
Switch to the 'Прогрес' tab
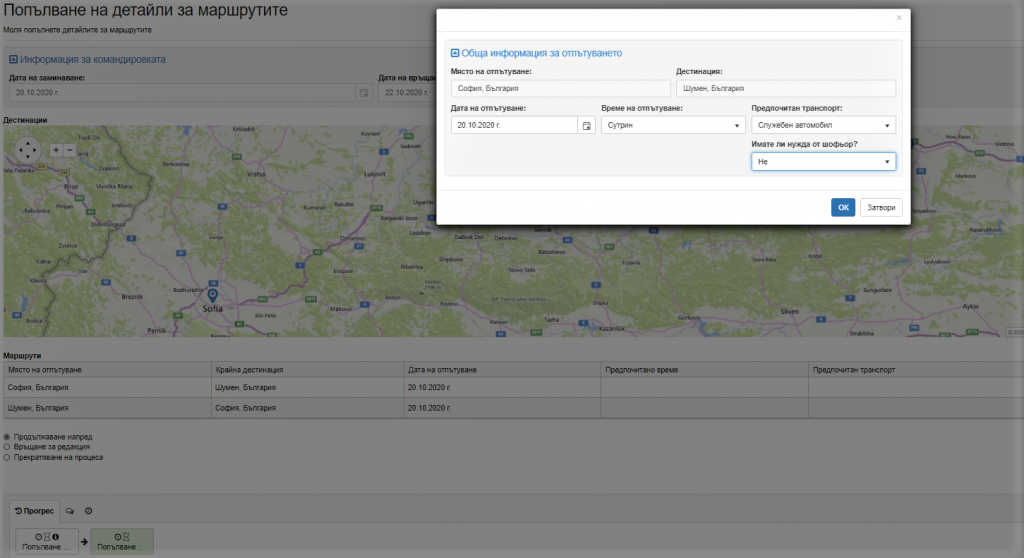pos(34,511)
